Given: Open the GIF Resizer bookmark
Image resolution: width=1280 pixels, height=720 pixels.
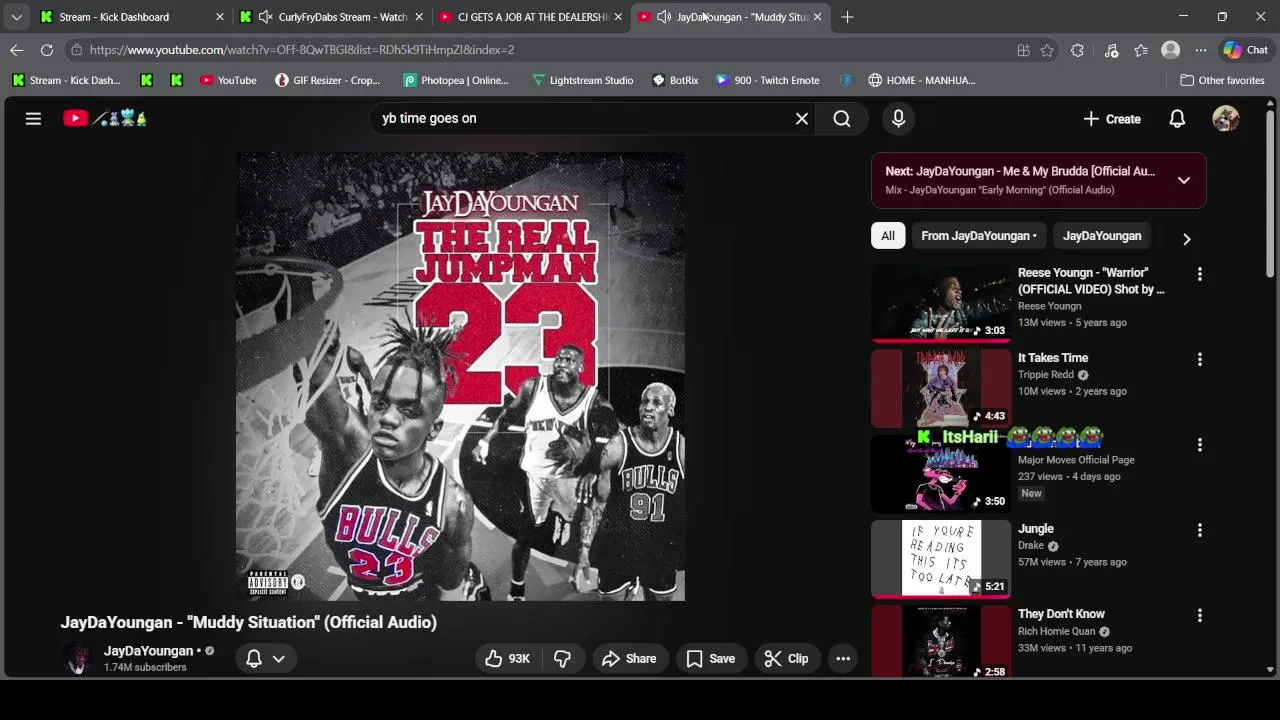Looking at the screenshot, I should (328, 80).
